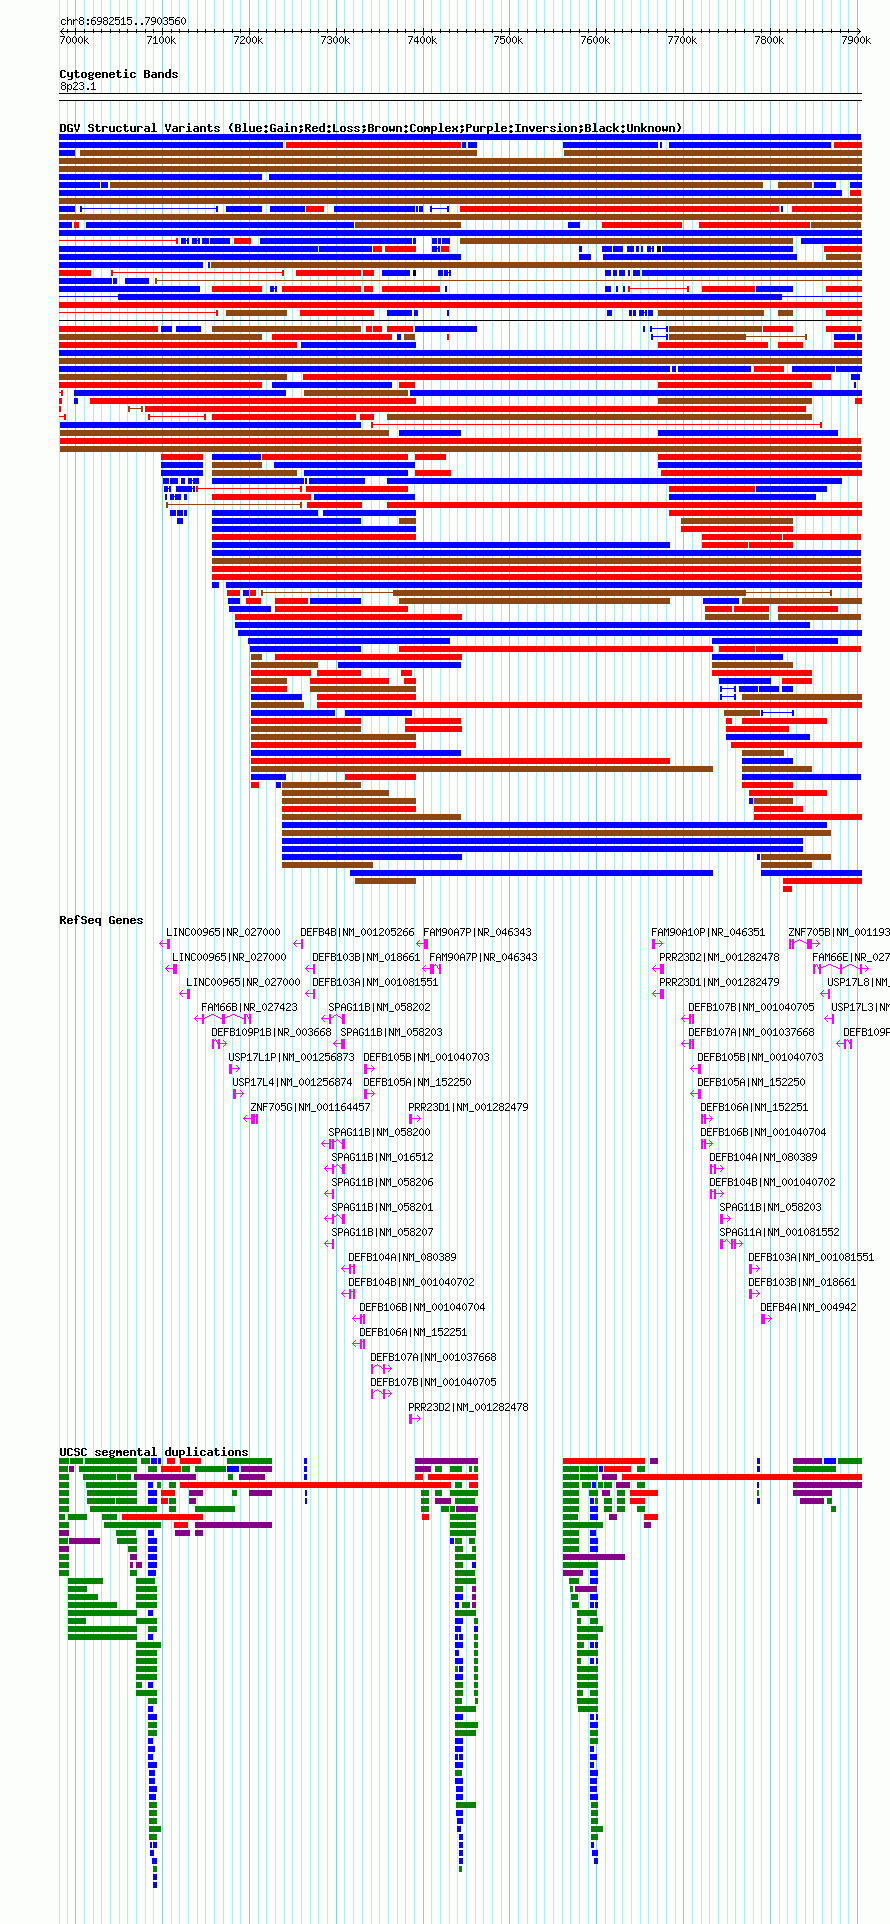The height and width of the screenshot is (1924, 890).
Task: Pick the 7400k ruler position
Action: click(422, 40)
